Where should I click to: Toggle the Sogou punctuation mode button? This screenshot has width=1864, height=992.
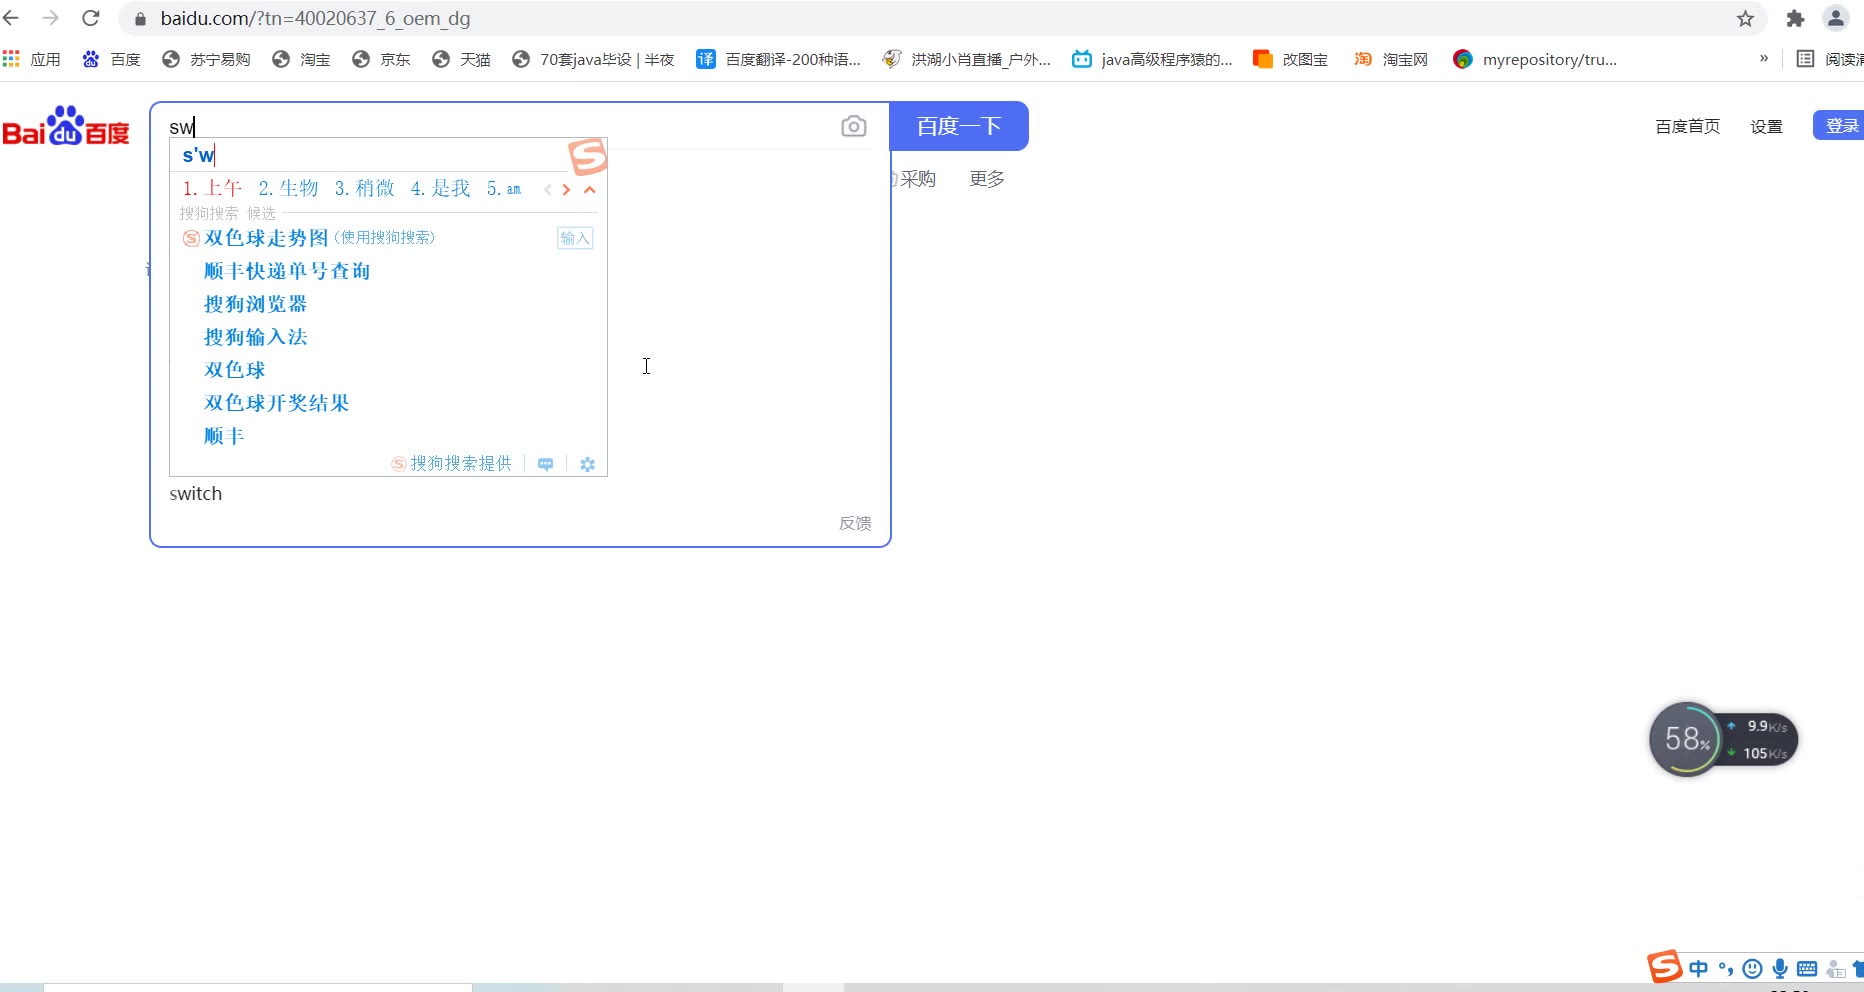[x=1726, y=968]
